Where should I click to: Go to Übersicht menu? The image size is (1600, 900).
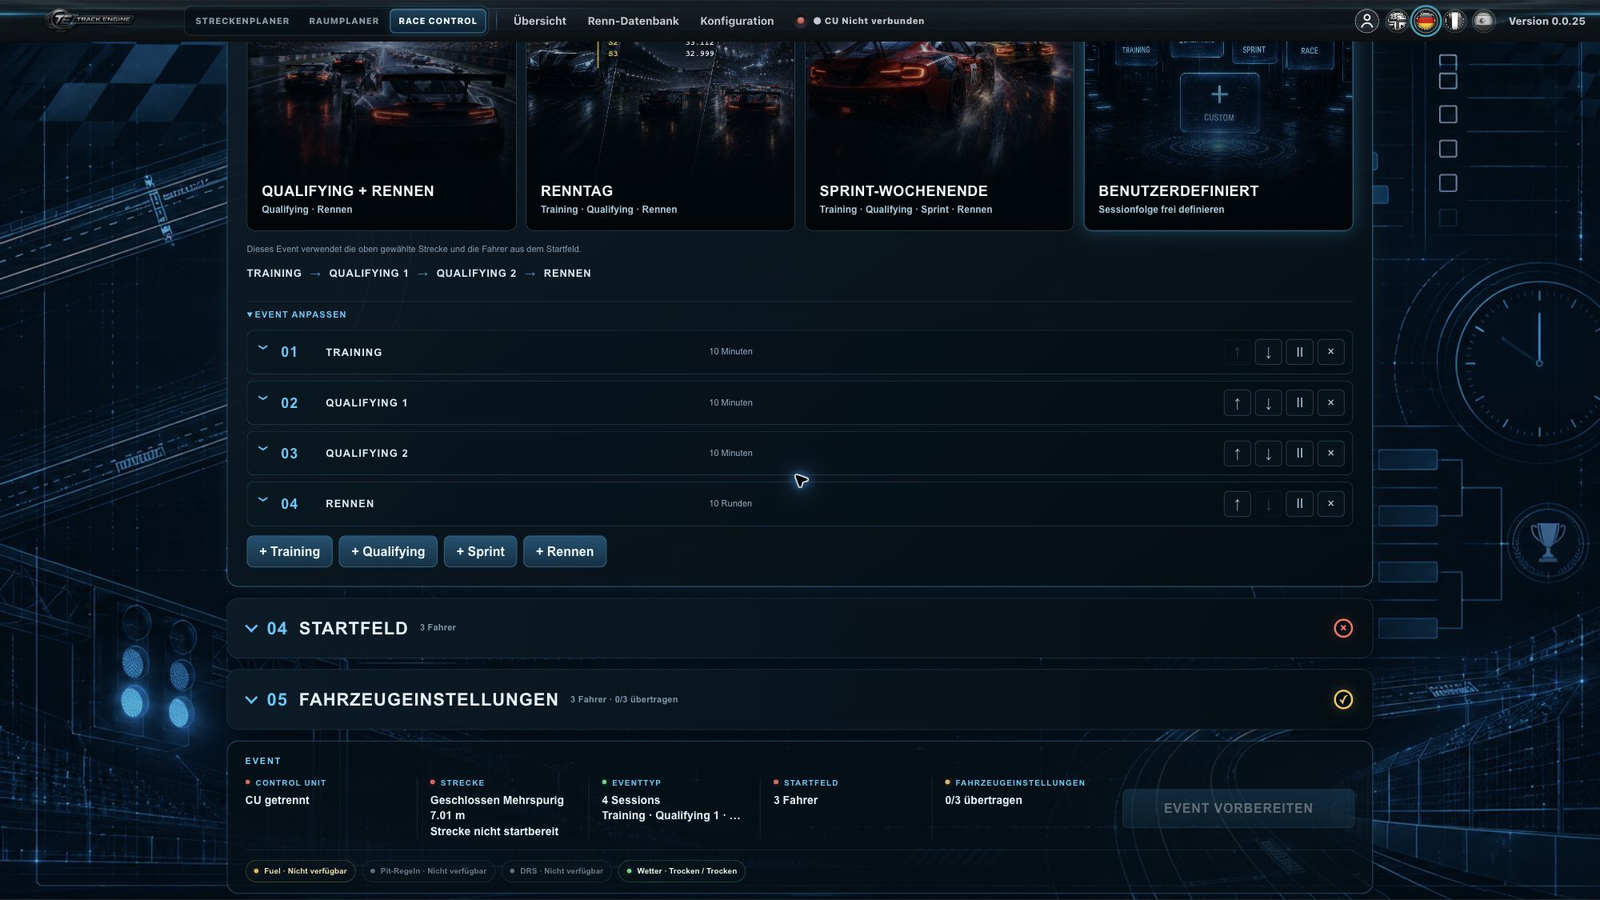[540, 21]
